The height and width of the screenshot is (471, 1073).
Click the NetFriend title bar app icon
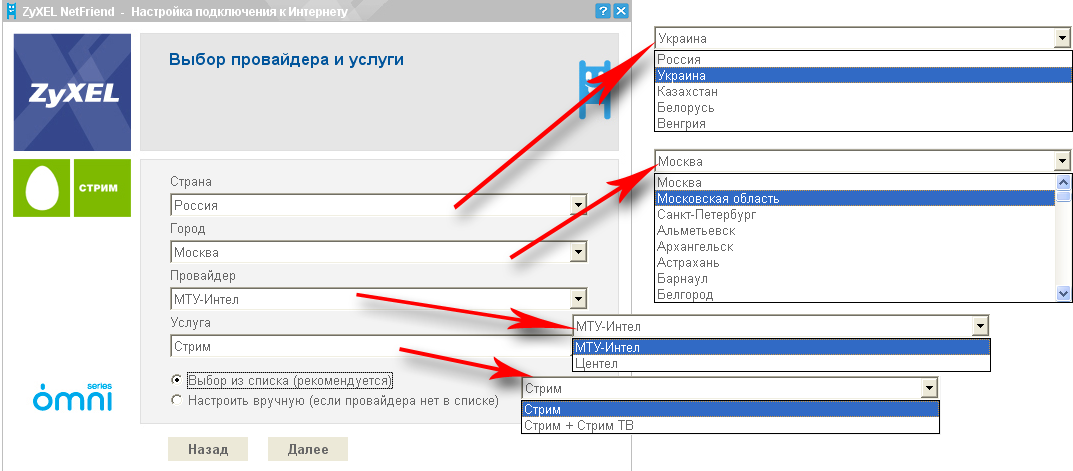(x=11, y=11)
